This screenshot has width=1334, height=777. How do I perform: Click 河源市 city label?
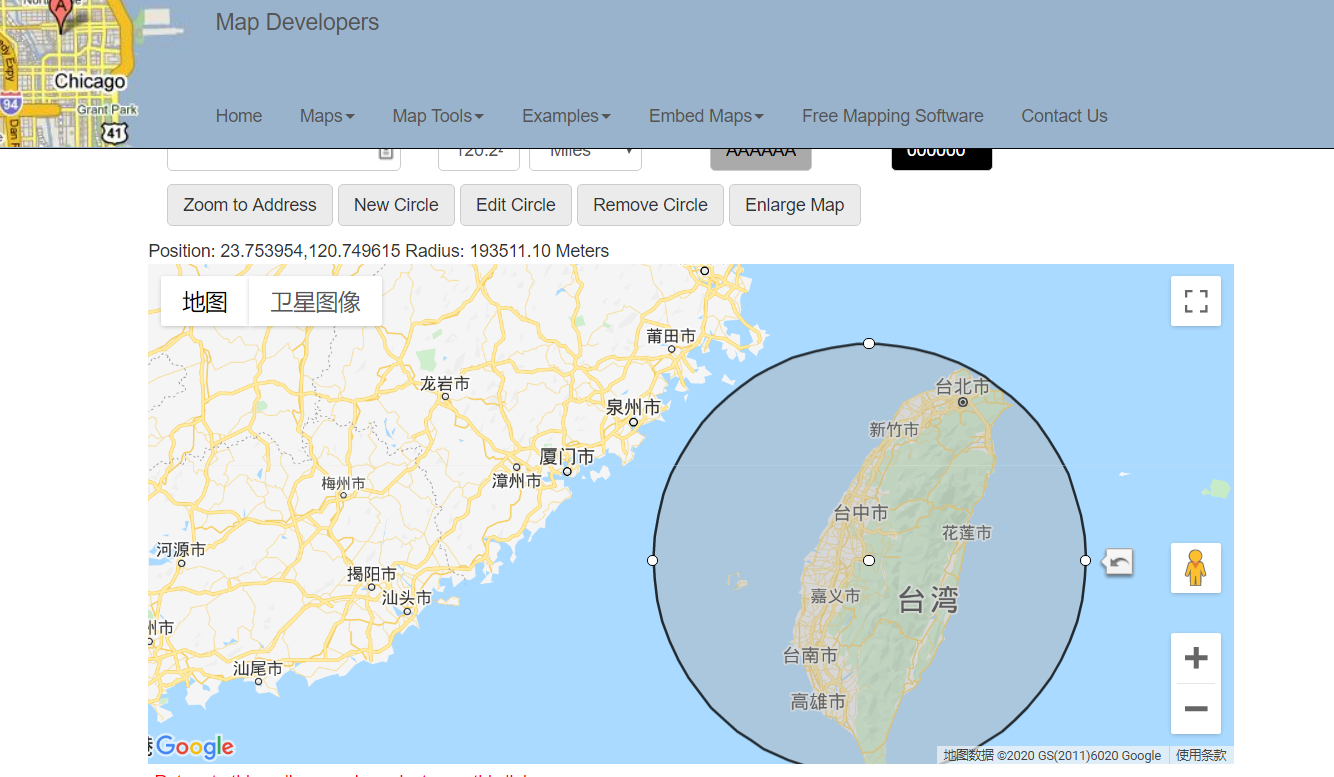tap(181, 550)
